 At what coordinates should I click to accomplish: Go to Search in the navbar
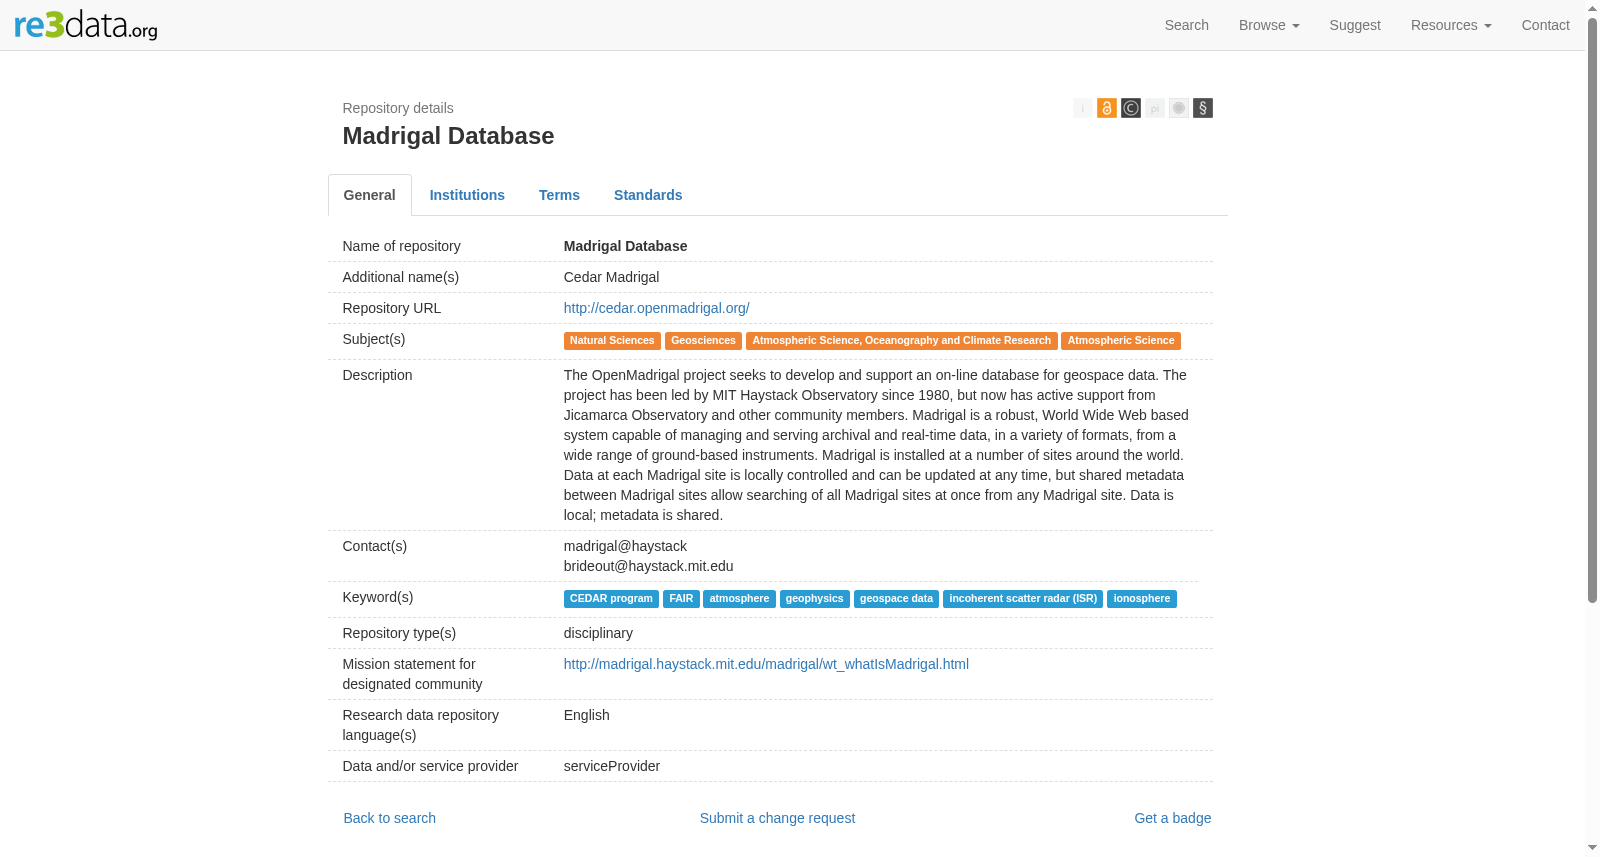point(1187,25)
